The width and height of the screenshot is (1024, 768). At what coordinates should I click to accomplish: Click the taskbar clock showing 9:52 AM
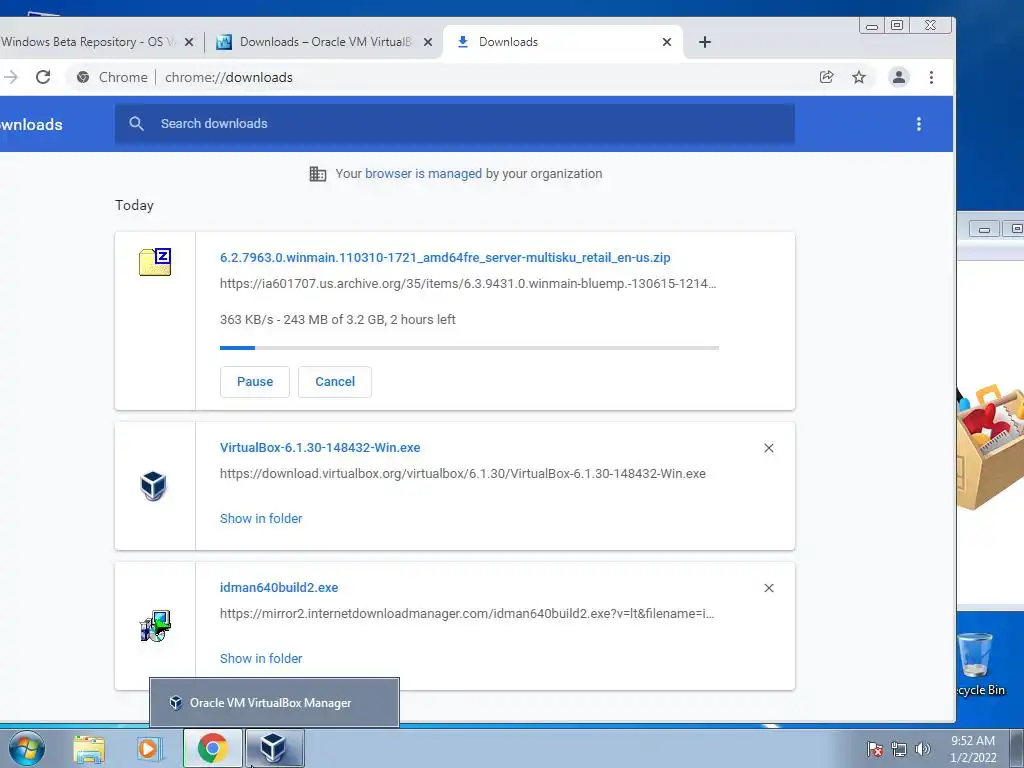(x=973, y=749)
